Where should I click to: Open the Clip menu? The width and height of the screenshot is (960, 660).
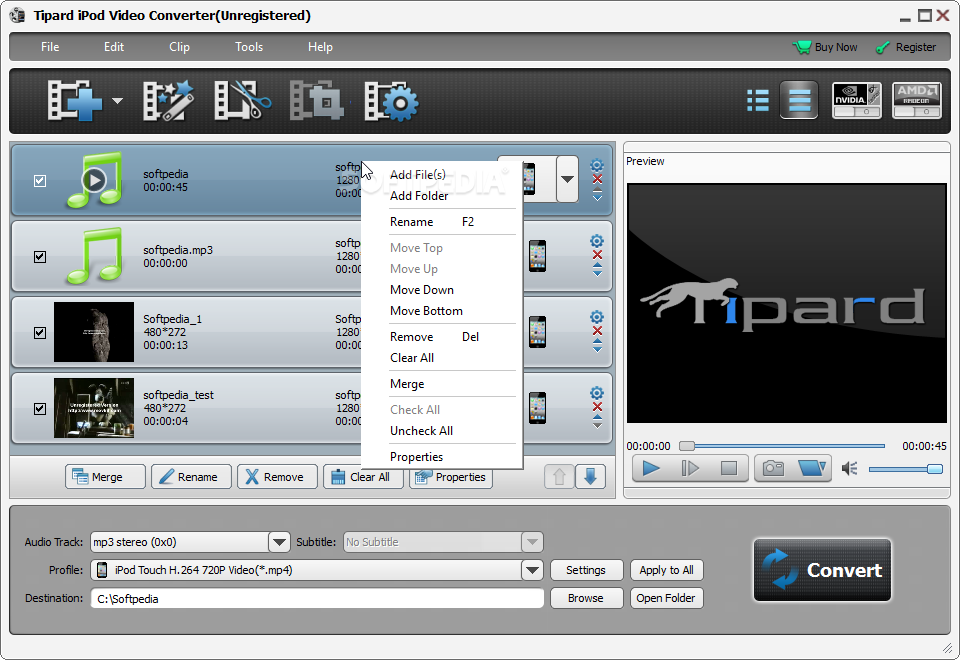(179, 47)
